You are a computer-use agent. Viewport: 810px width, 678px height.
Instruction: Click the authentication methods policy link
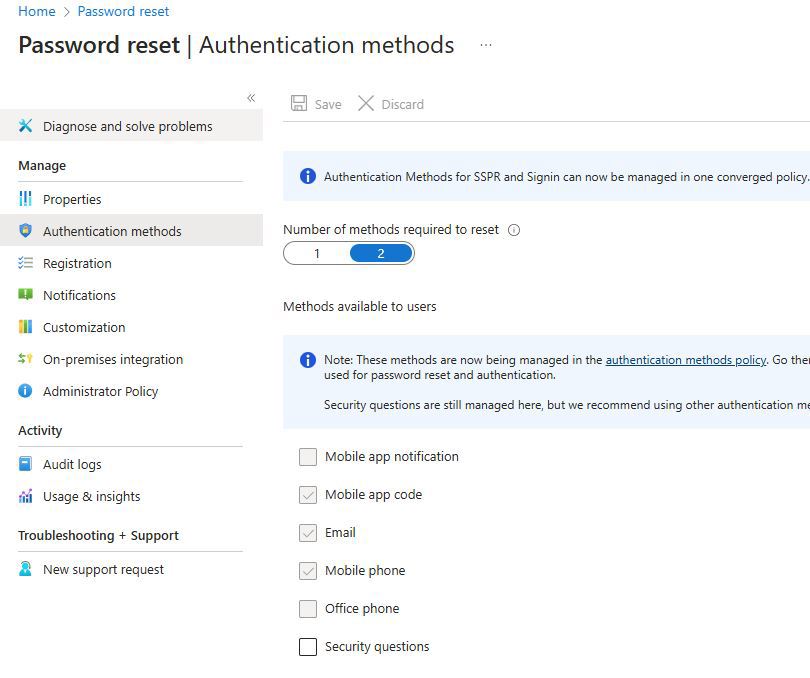[686, 360]
